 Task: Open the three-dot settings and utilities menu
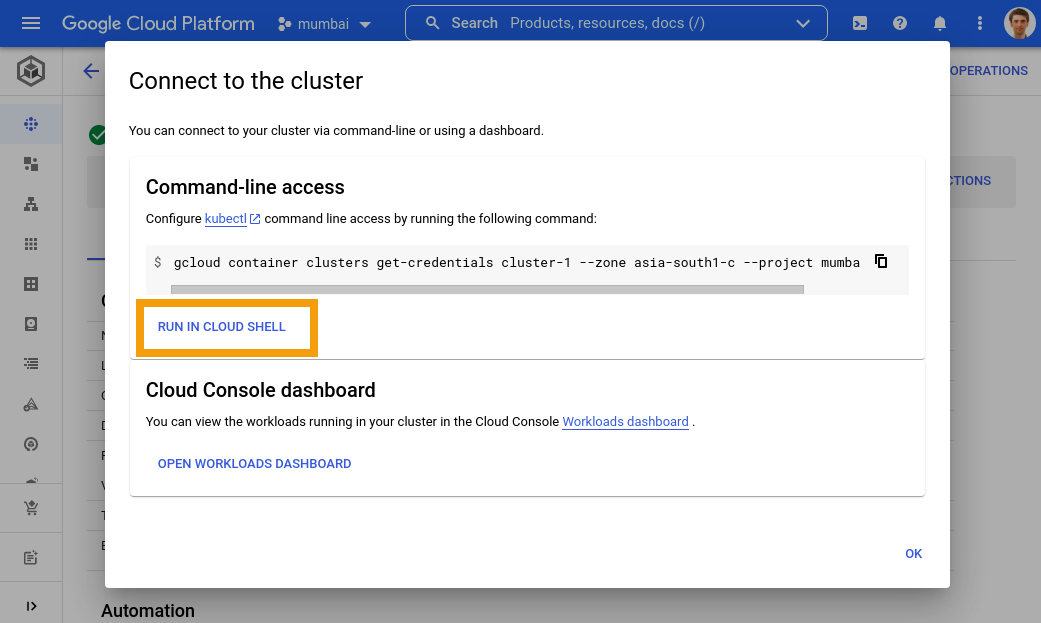click(x=979, y=23)
